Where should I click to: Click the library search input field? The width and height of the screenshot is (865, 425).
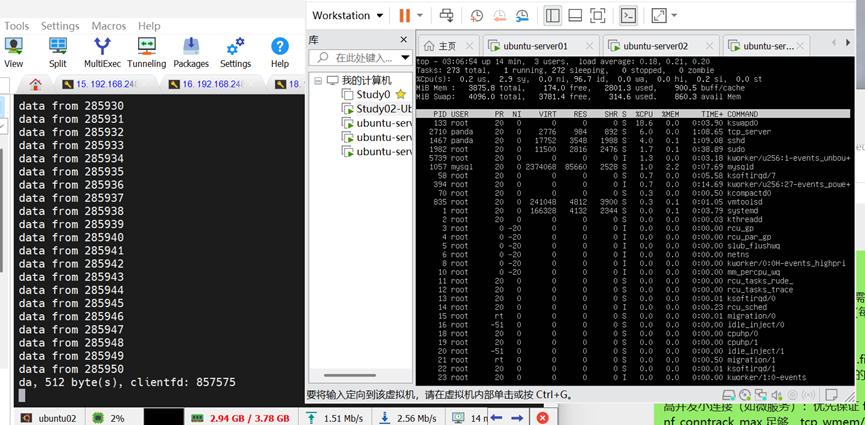[365, 58]
